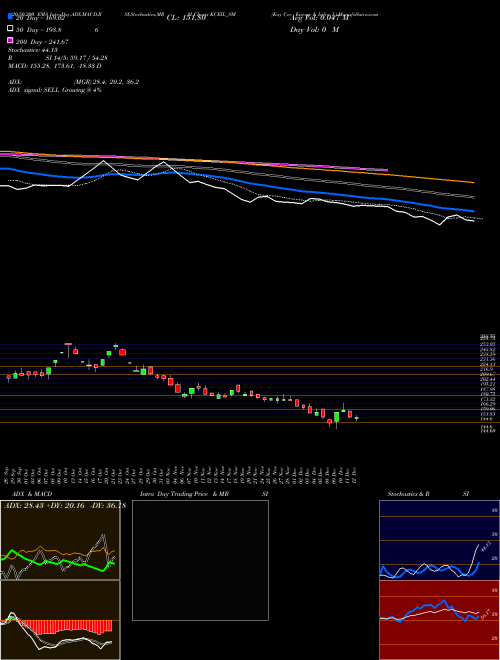Click the '(MGR) 28.4, 20.2, 36.2' ADX readout
Viewport: 500px width, 660px height.
pyautogui.click(x=106, y=82)
